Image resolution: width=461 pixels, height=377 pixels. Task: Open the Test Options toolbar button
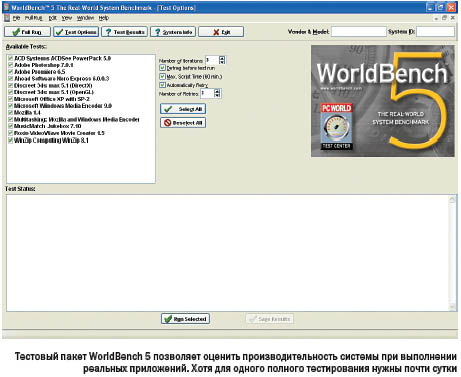tap(76, 32)
